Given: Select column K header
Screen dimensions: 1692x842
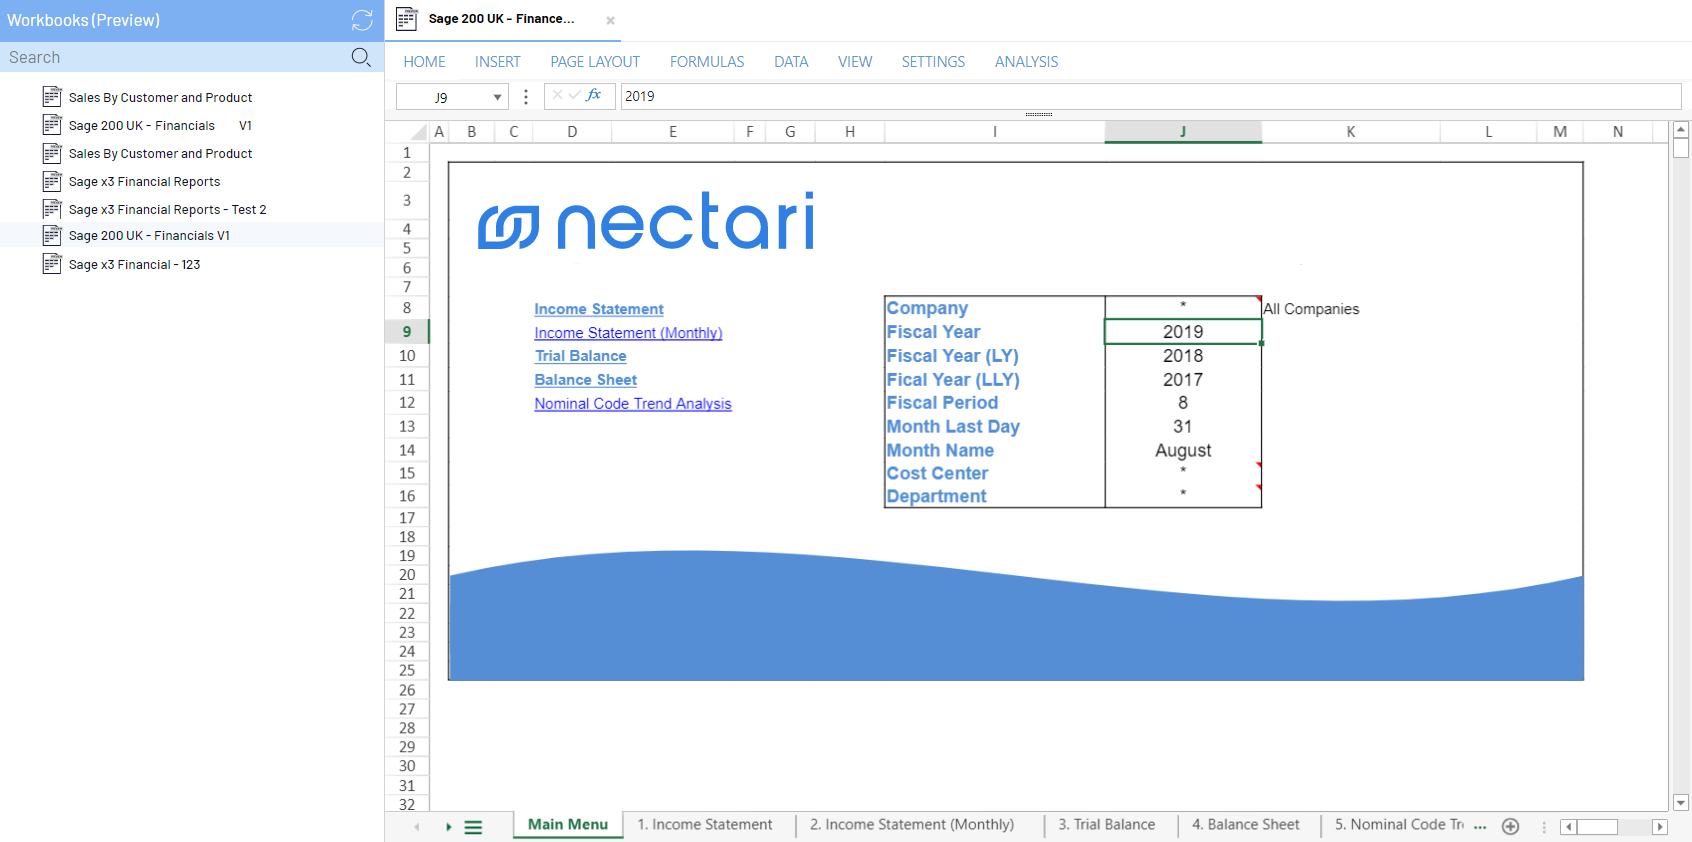Looking at the screenshot, I should 1350,132.
